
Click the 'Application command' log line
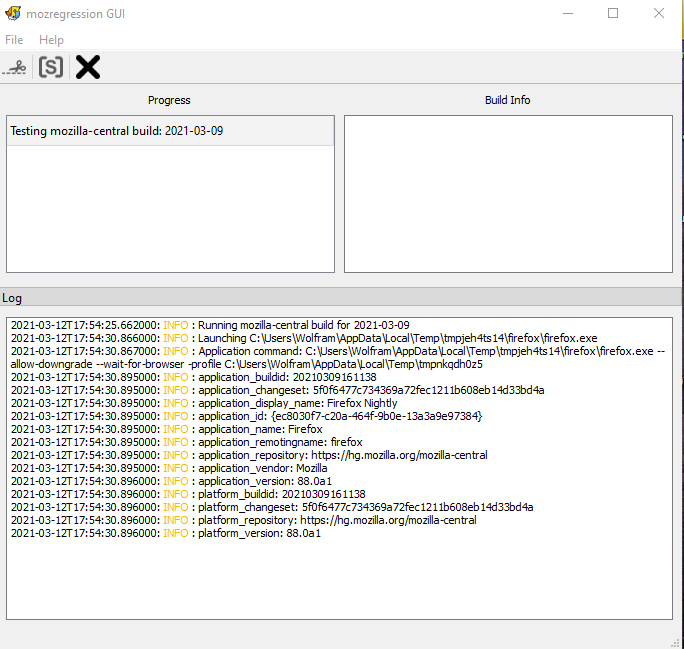tap(338, 358)
